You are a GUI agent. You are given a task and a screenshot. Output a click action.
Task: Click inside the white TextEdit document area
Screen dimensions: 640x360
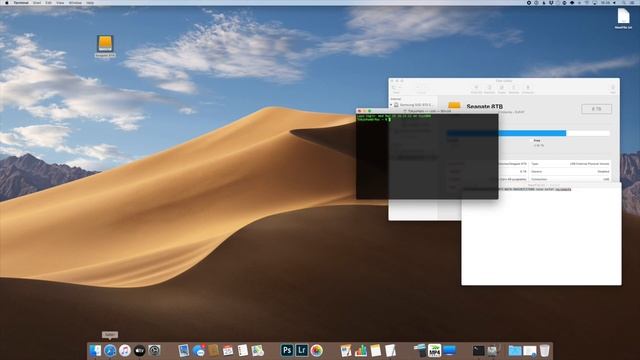[541, 238]
